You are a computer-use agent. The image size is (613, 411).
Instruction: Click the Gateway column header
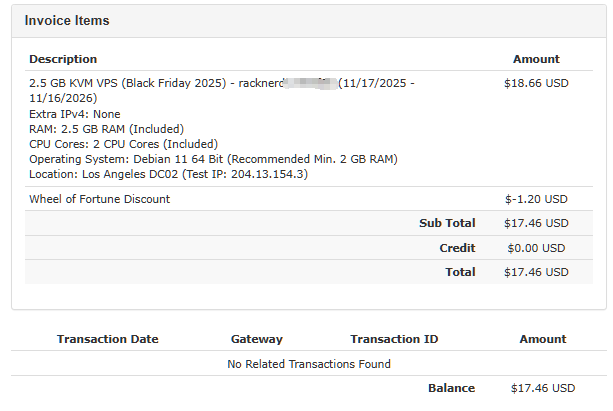coord(257,339)
